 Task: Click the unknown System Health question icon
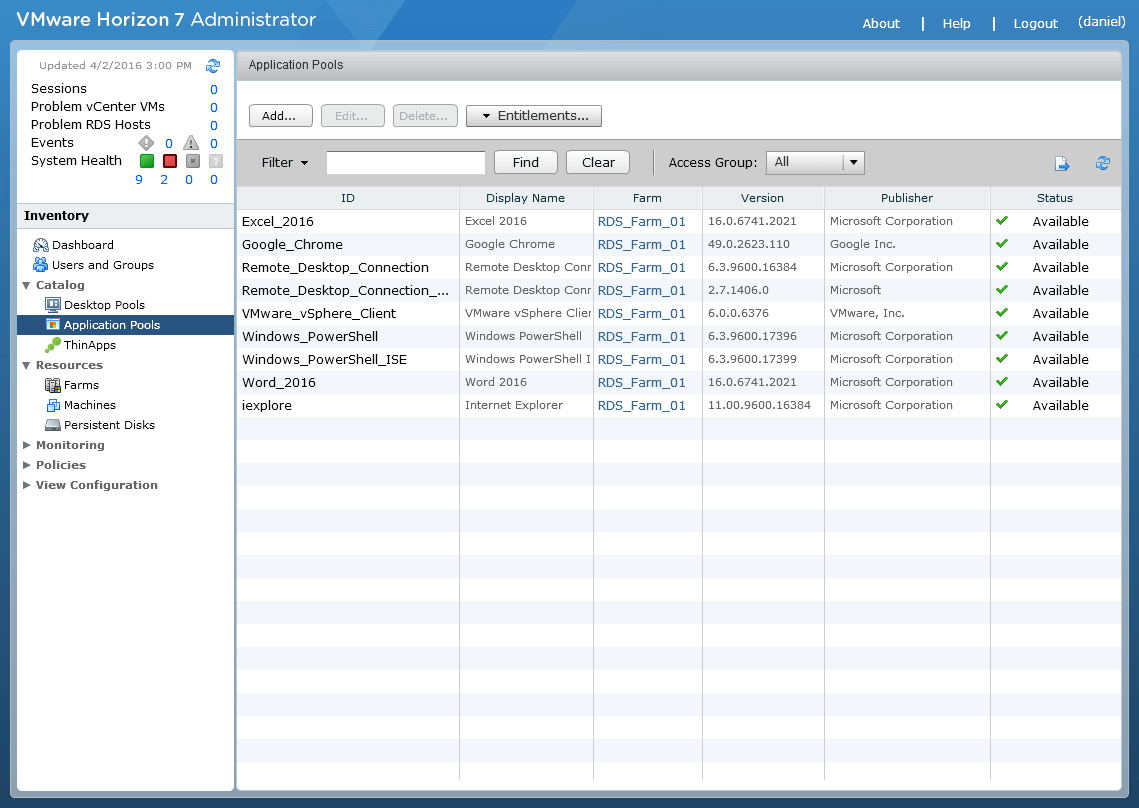pyautogui.click(x=216, y=161)
